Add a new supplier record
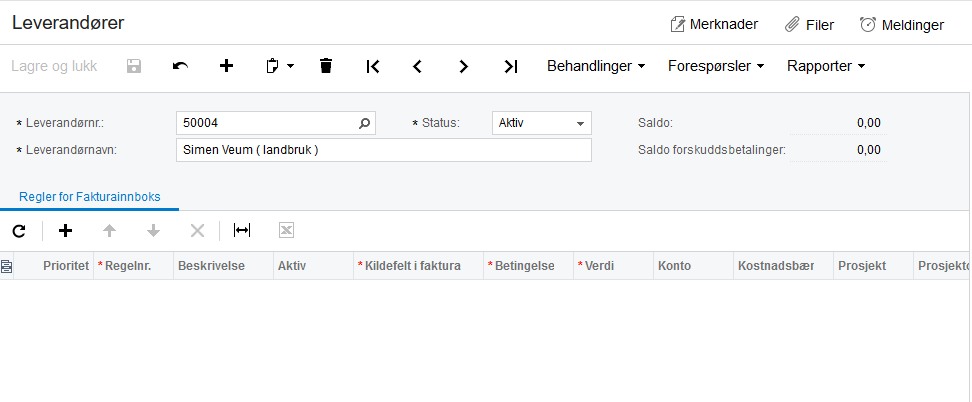This screenshot has width=972, height=402. (227, 66)
